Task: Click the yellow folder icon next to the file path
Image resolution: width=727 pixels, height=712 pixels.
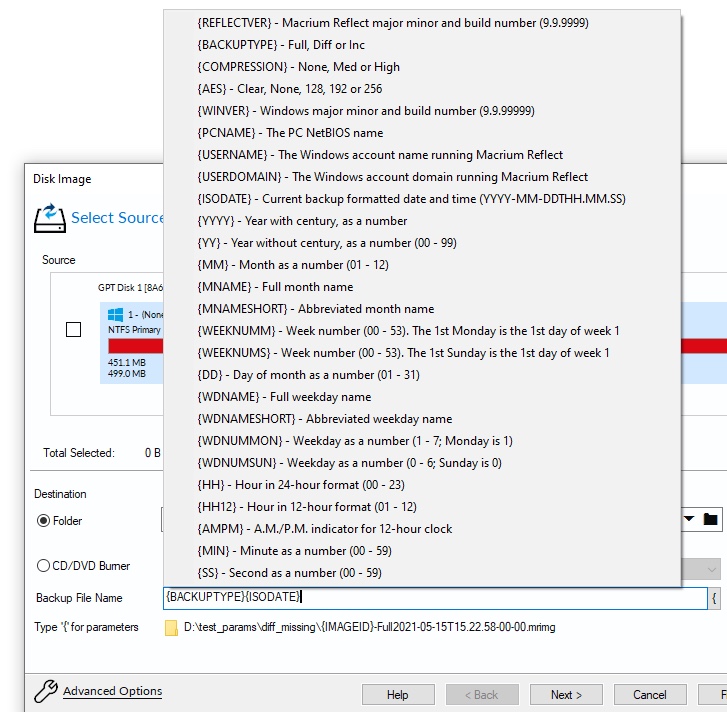Action: point(172,628)
